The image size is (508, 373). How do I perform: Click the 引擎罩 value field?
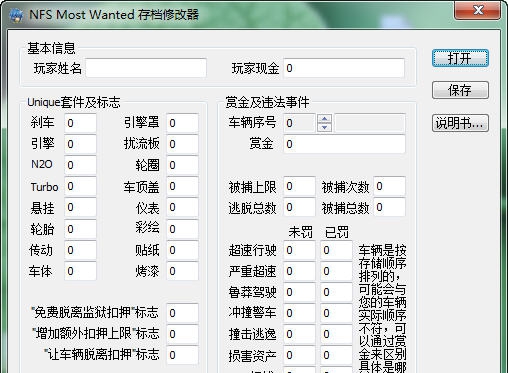[x=182, y=123]
